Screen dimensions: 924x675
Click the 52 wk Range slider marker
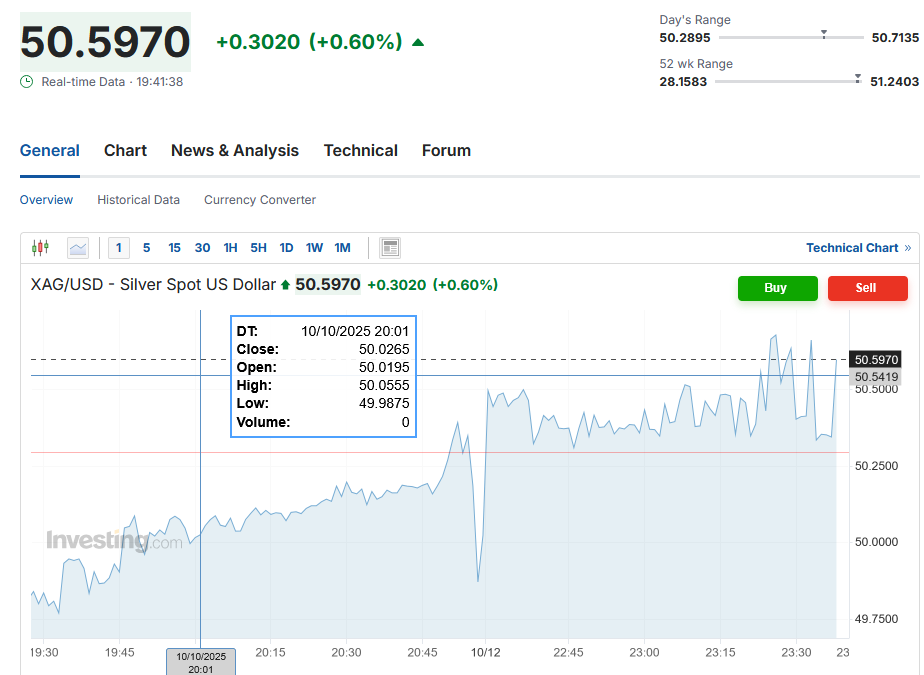click(858, 78)
